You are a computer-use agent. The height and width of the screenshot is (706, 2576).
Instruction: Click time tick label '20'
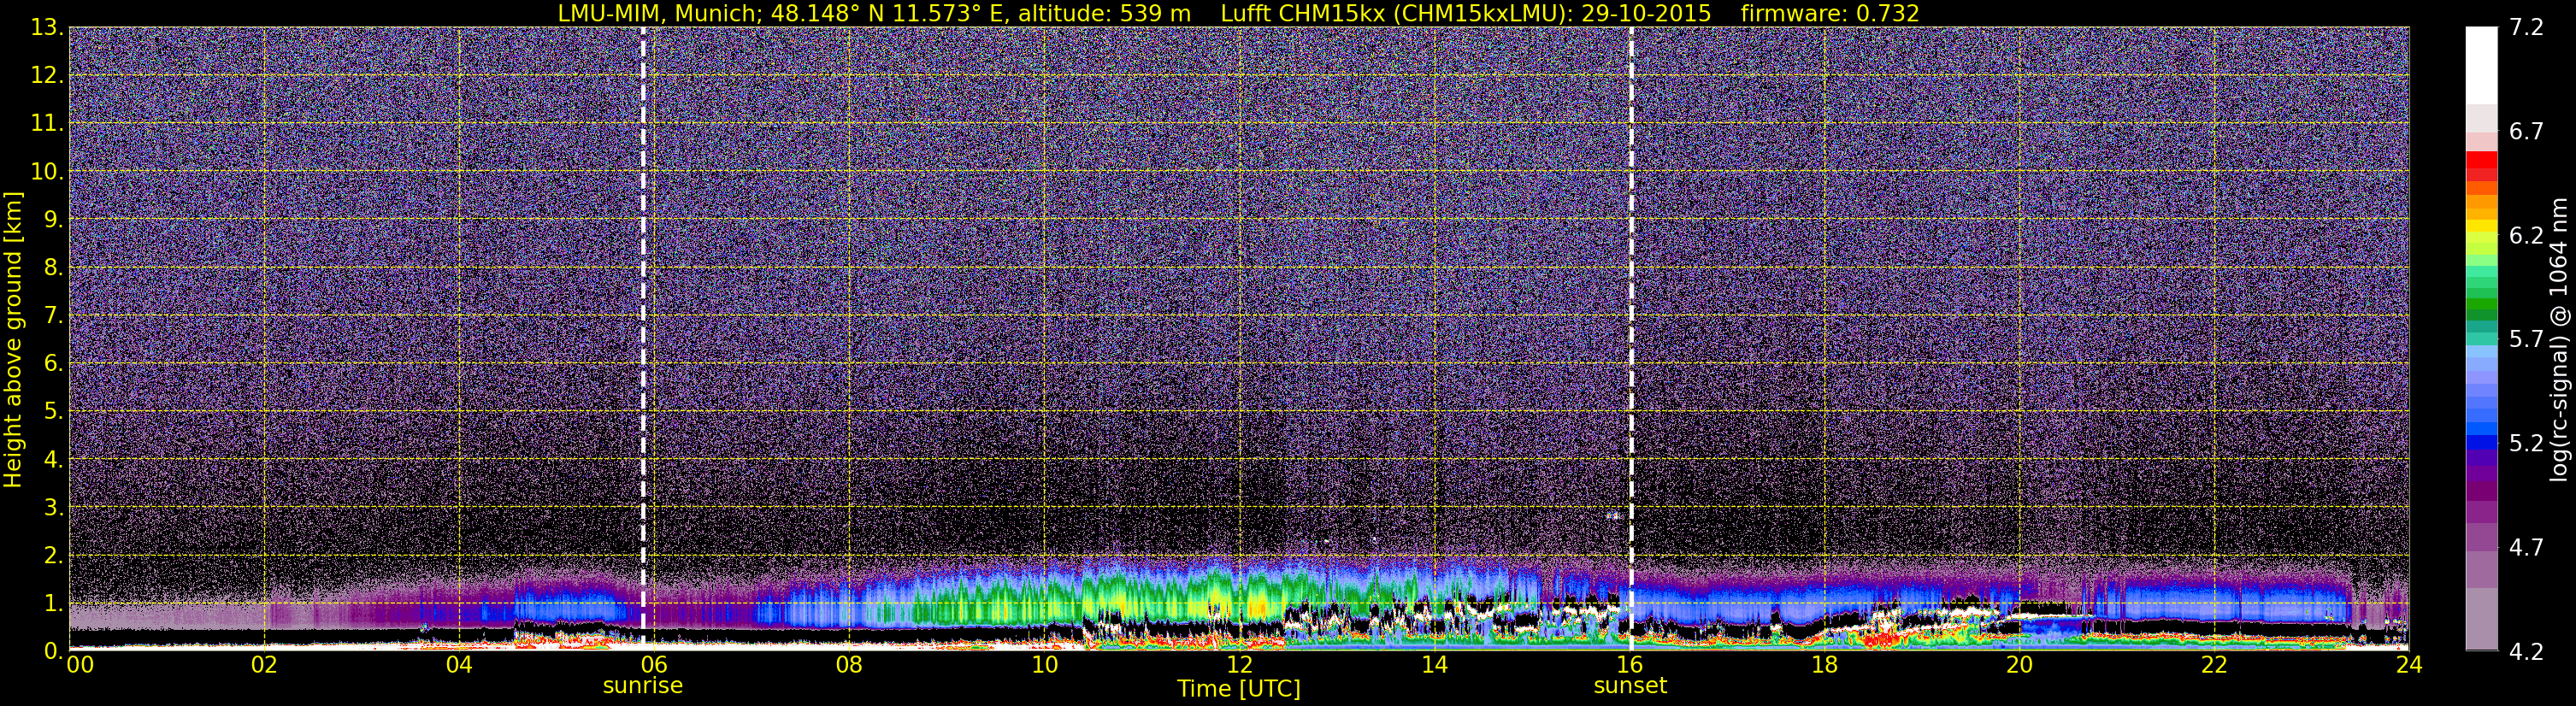(x=2019, y=666)
